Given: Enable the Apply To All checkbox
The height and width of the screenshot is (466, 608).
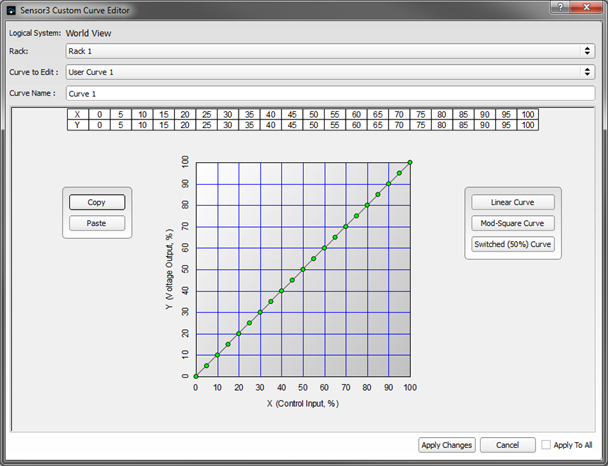Looking at the screenshot, I should point(547,445).
